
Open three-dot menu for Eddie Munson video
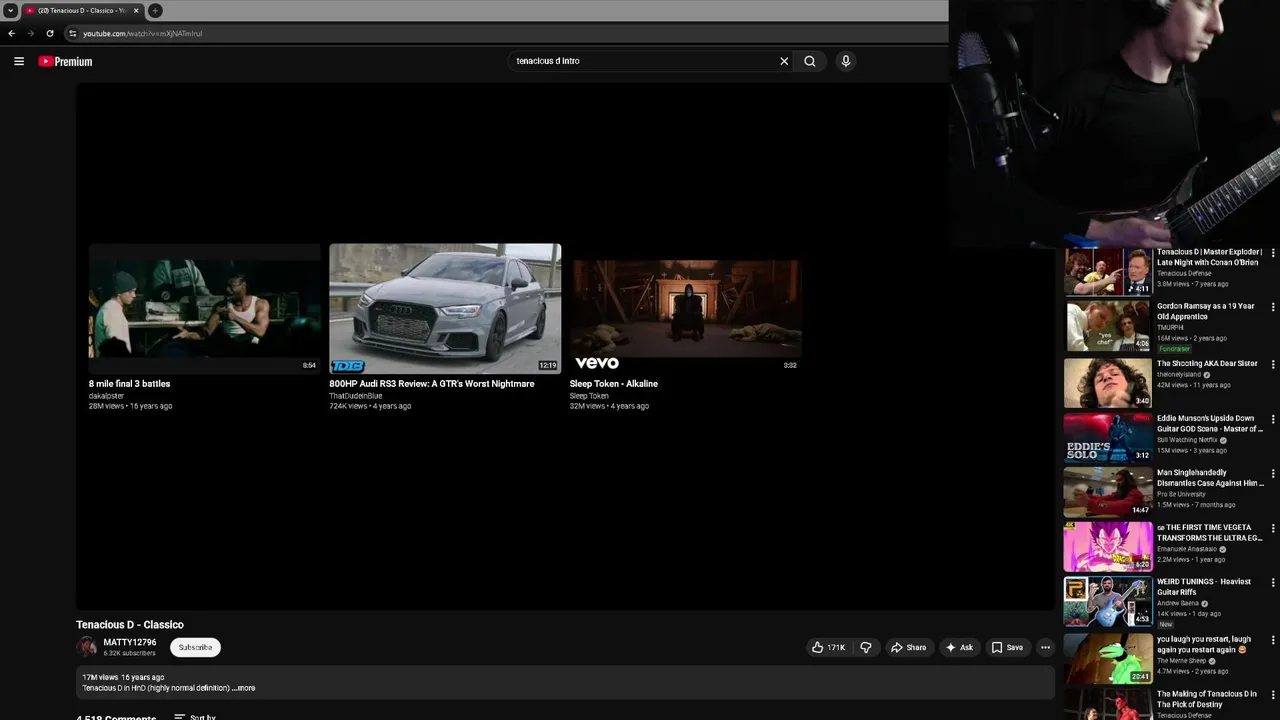[x=1273, y=419]
